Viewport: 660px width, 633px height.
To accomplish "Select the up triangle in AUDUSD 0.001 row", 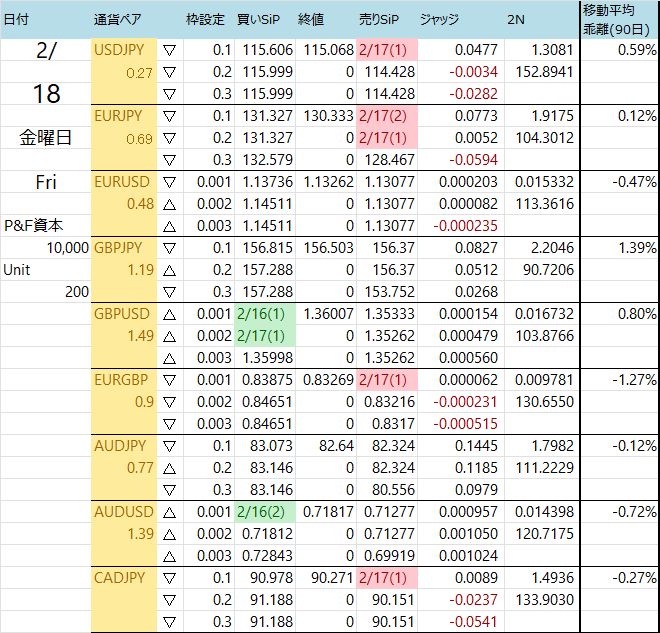I will pyautogui.click(x=169, y=512).
